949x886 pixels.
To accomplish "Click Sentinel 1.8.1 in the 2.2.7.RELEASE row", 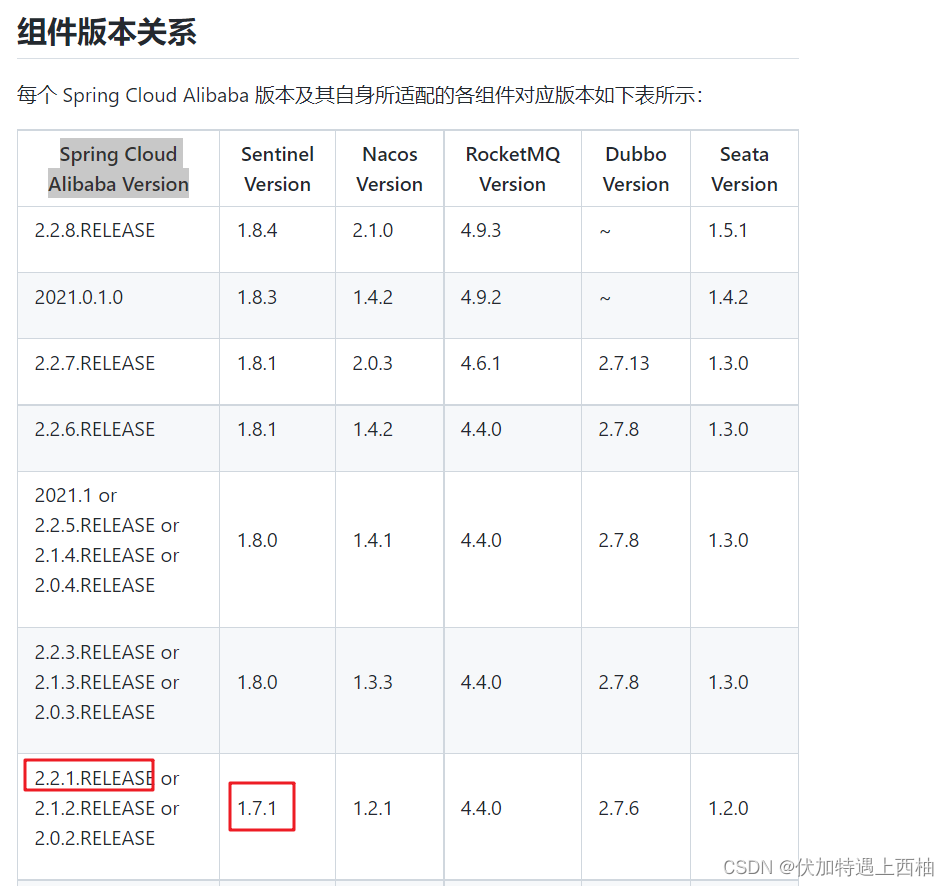I will [x=257, y=364].
